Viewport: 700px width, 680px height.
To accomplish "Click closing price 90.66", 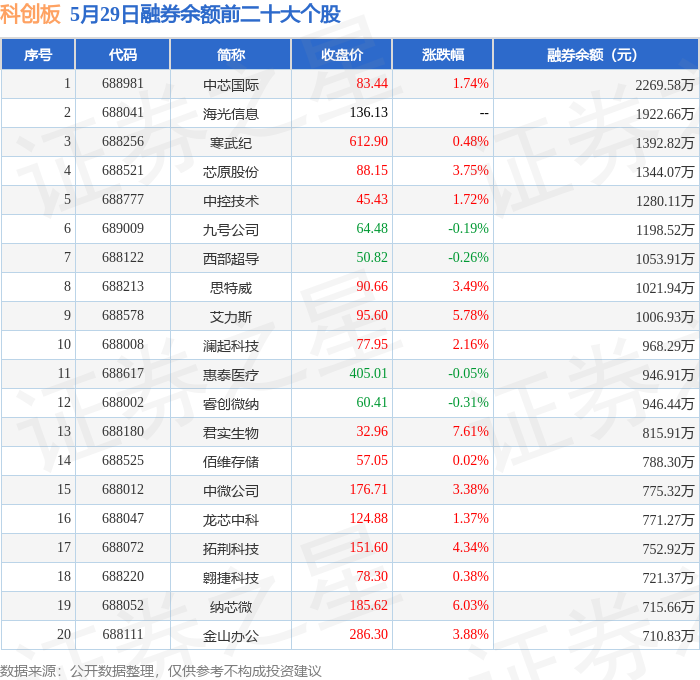I will click(372, 287).
